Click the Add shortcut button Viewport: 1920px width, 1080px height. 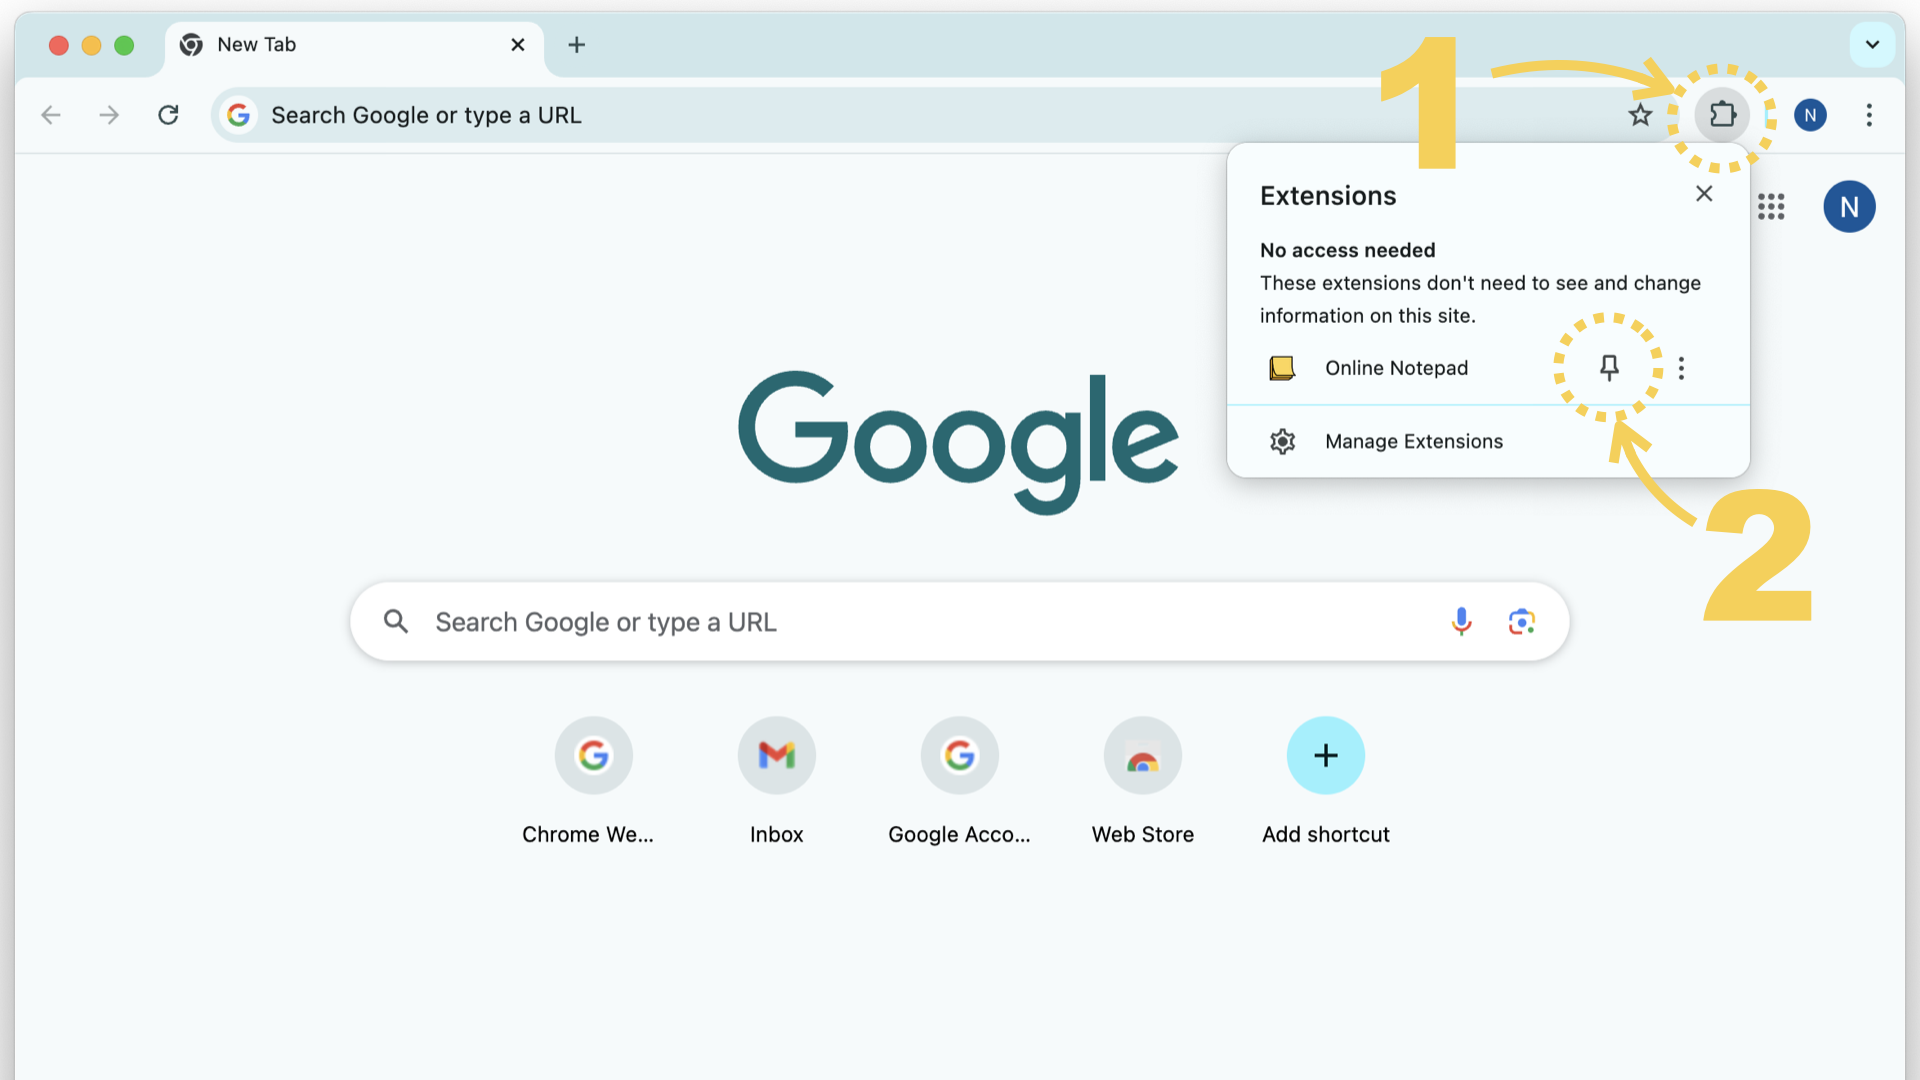pyautogui.click(x=1324, y=754)
